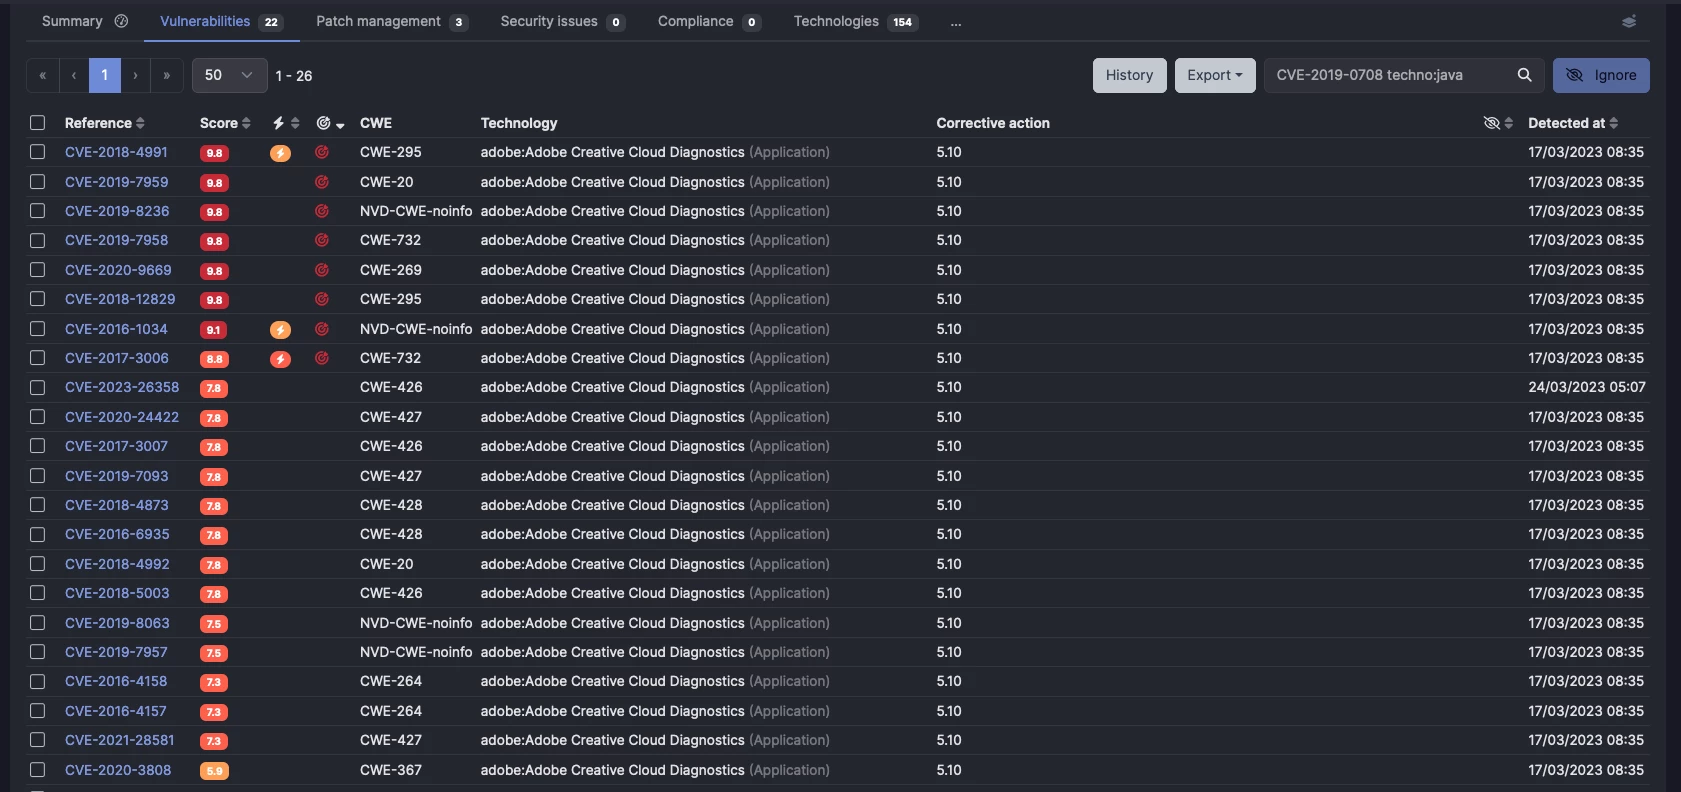Sort by target icon column header
The height and width of the screenshot is (792, 1681).
(x=330, y=123)
